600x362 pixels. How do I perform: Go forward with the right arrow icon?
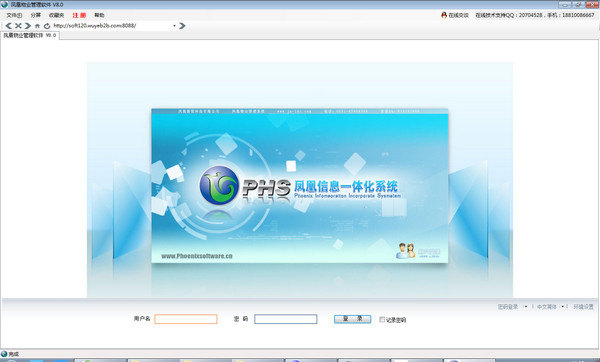pyautogui.click(x=28, y=26)
